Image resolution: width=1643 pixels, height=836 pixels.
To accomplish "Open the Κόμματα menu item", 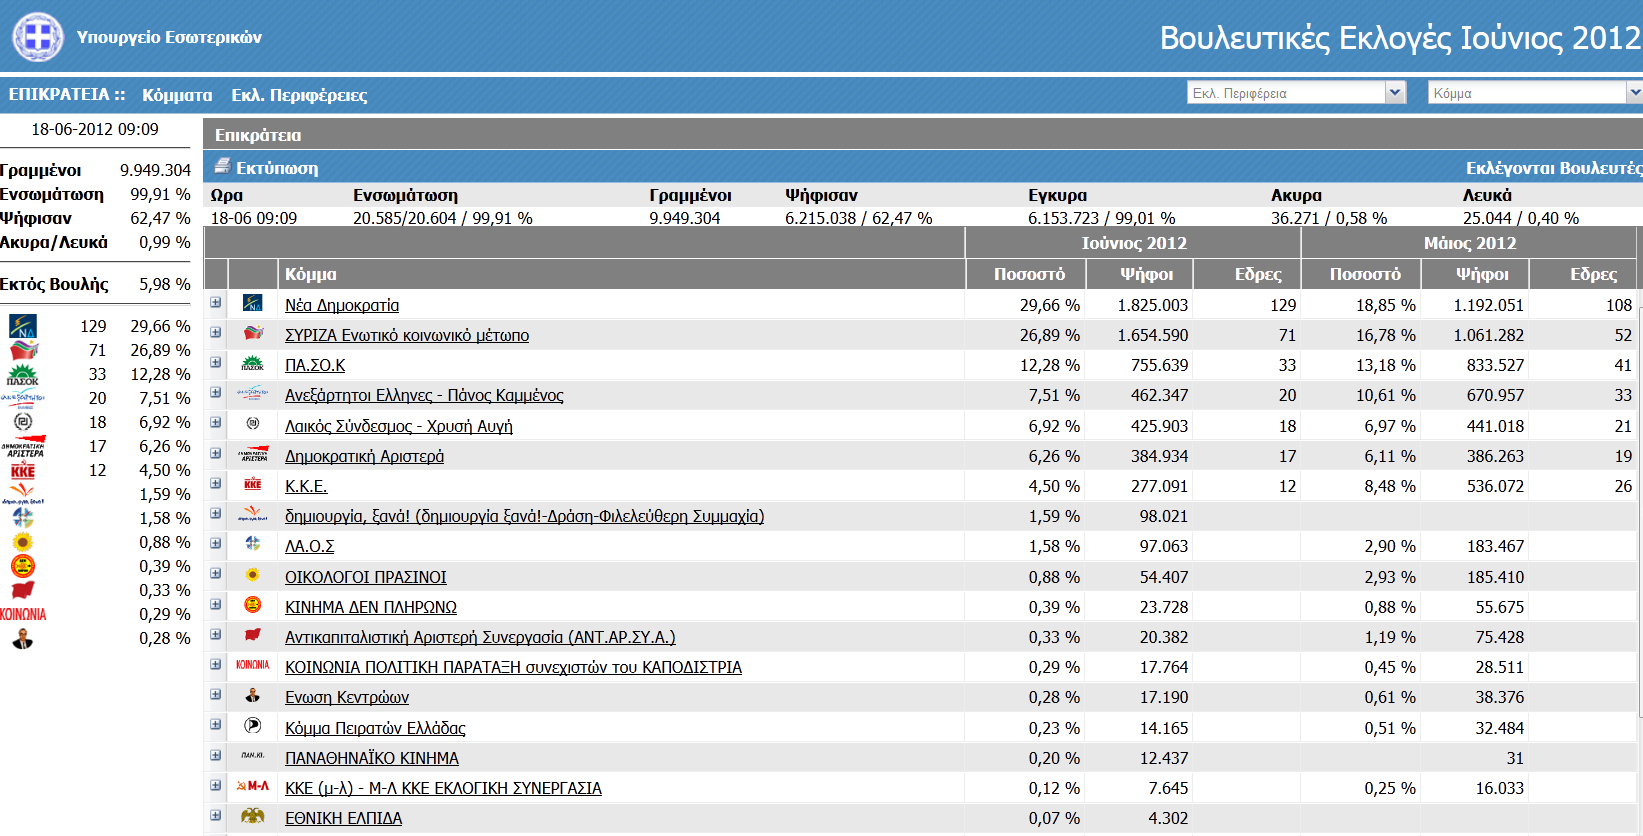I will (177, 95).
